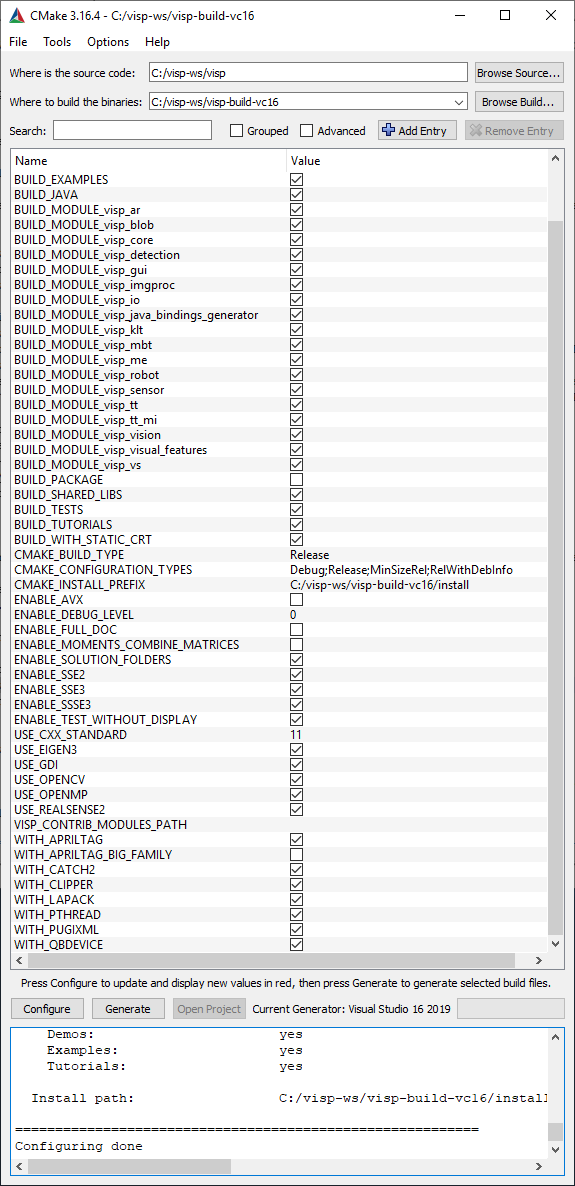Click the options table down scroll arrow
This screenshot has height=1186, width=575.
pyautogui.click(x=555, y=943)
